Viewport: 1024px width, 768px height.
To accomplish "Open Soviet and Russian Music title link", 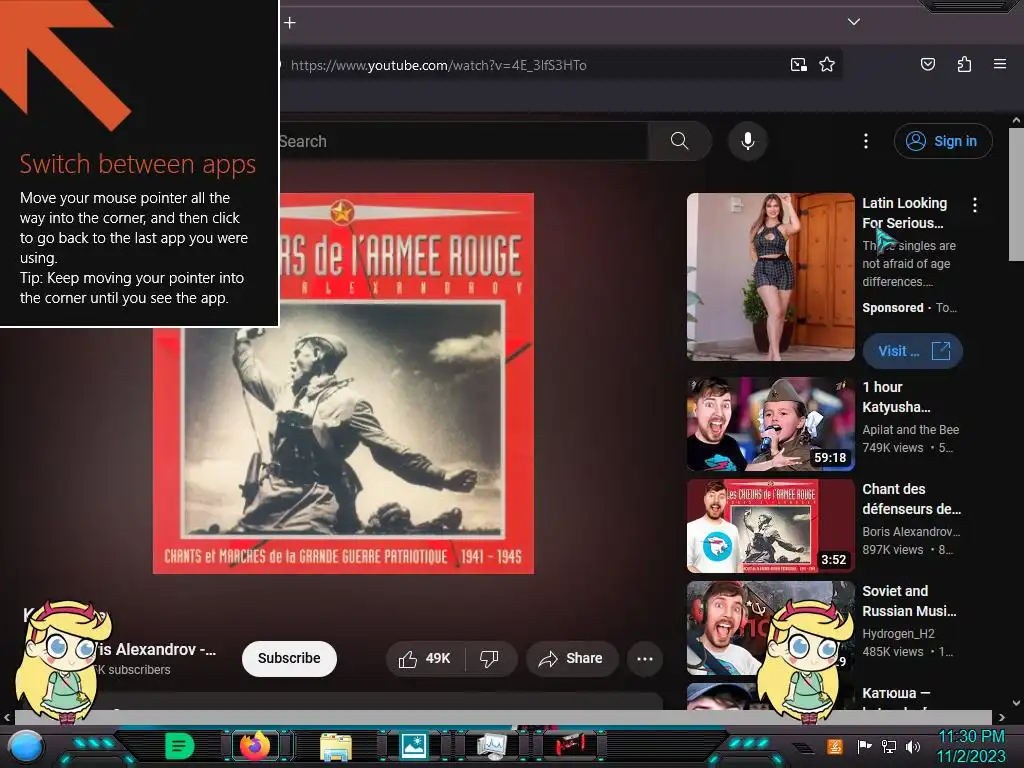I will point(909,601).
